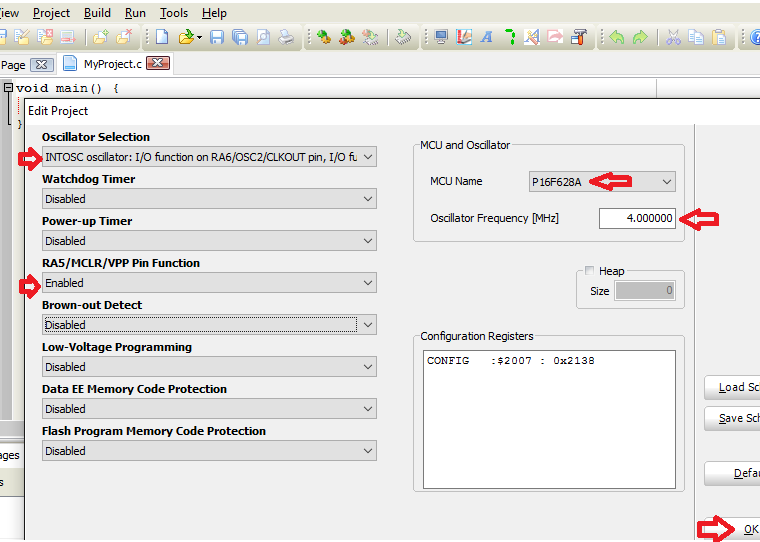Click the pink export arrow toolbar icon
This screenshot has width=760, height=542.
tap(555, 37)
